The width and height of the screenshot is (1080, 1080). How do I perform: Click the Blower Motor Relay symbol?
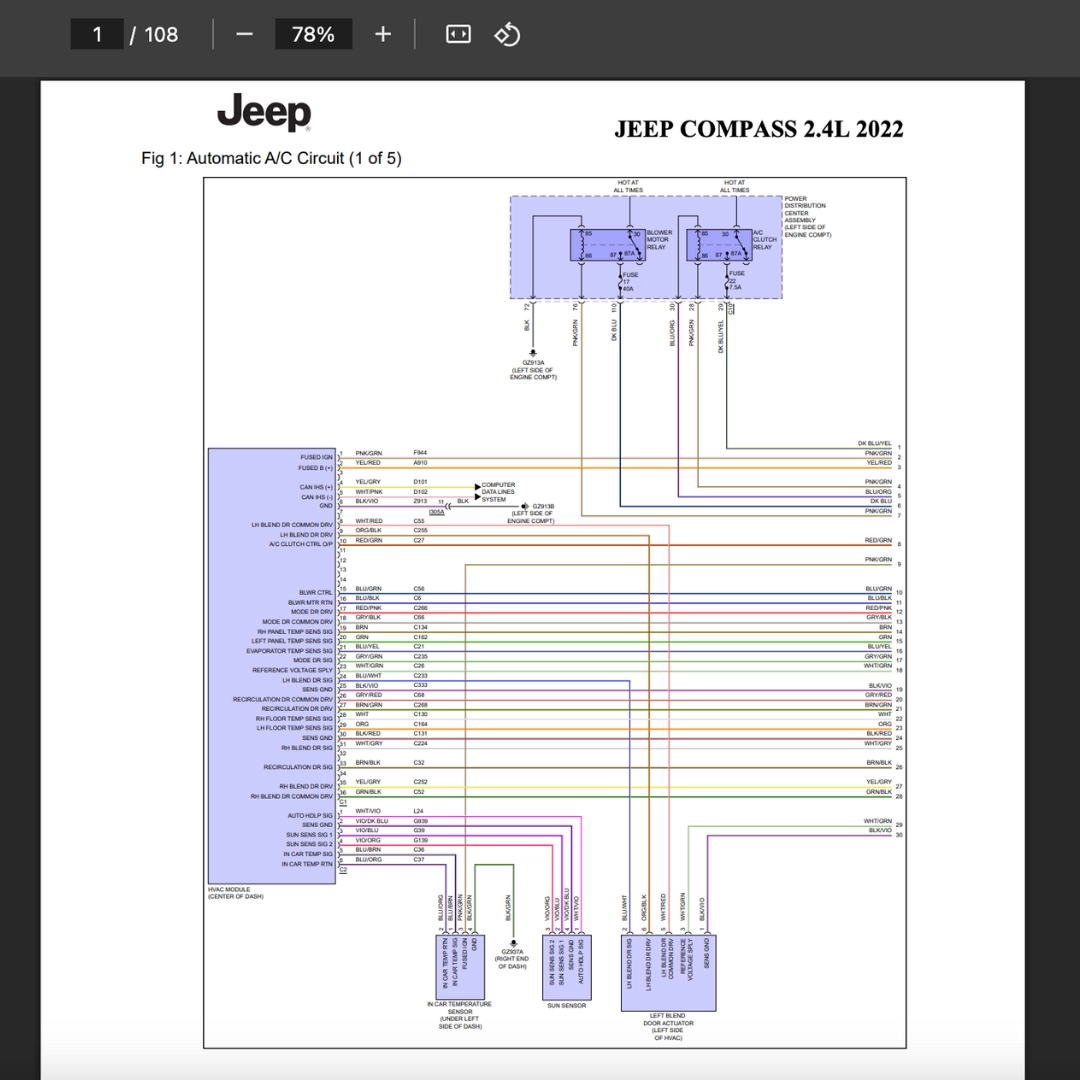click(x=608, y=245)
